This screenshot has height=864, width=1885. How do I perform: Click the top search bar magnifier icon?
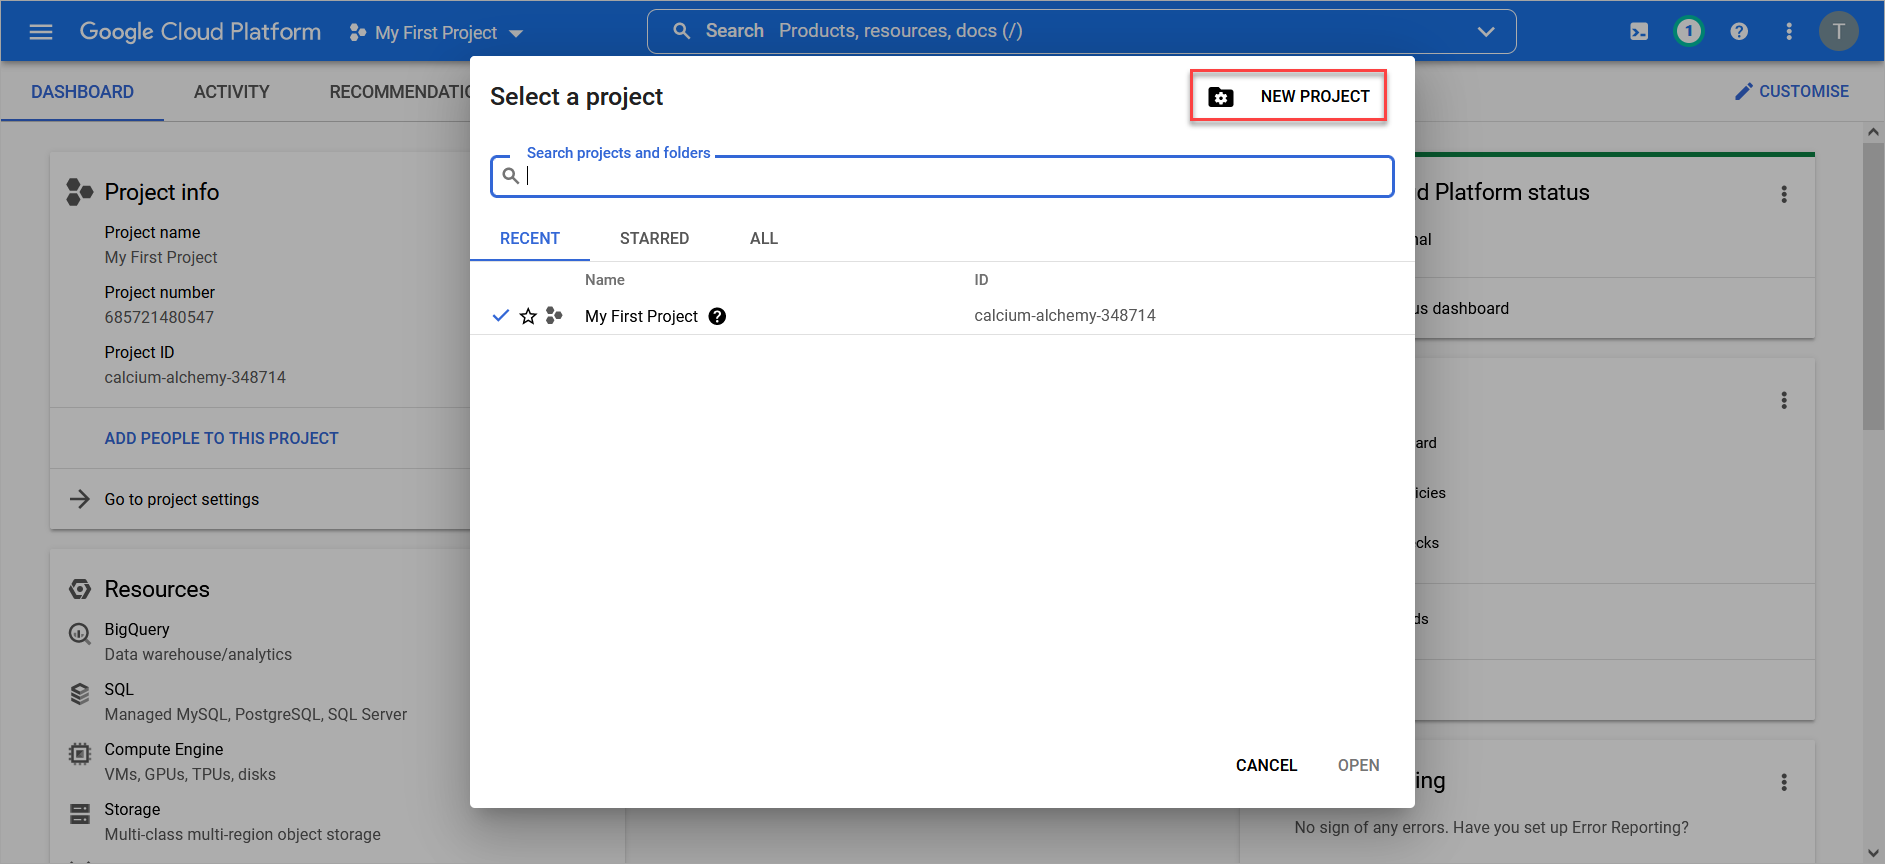[x=681, y=31]
